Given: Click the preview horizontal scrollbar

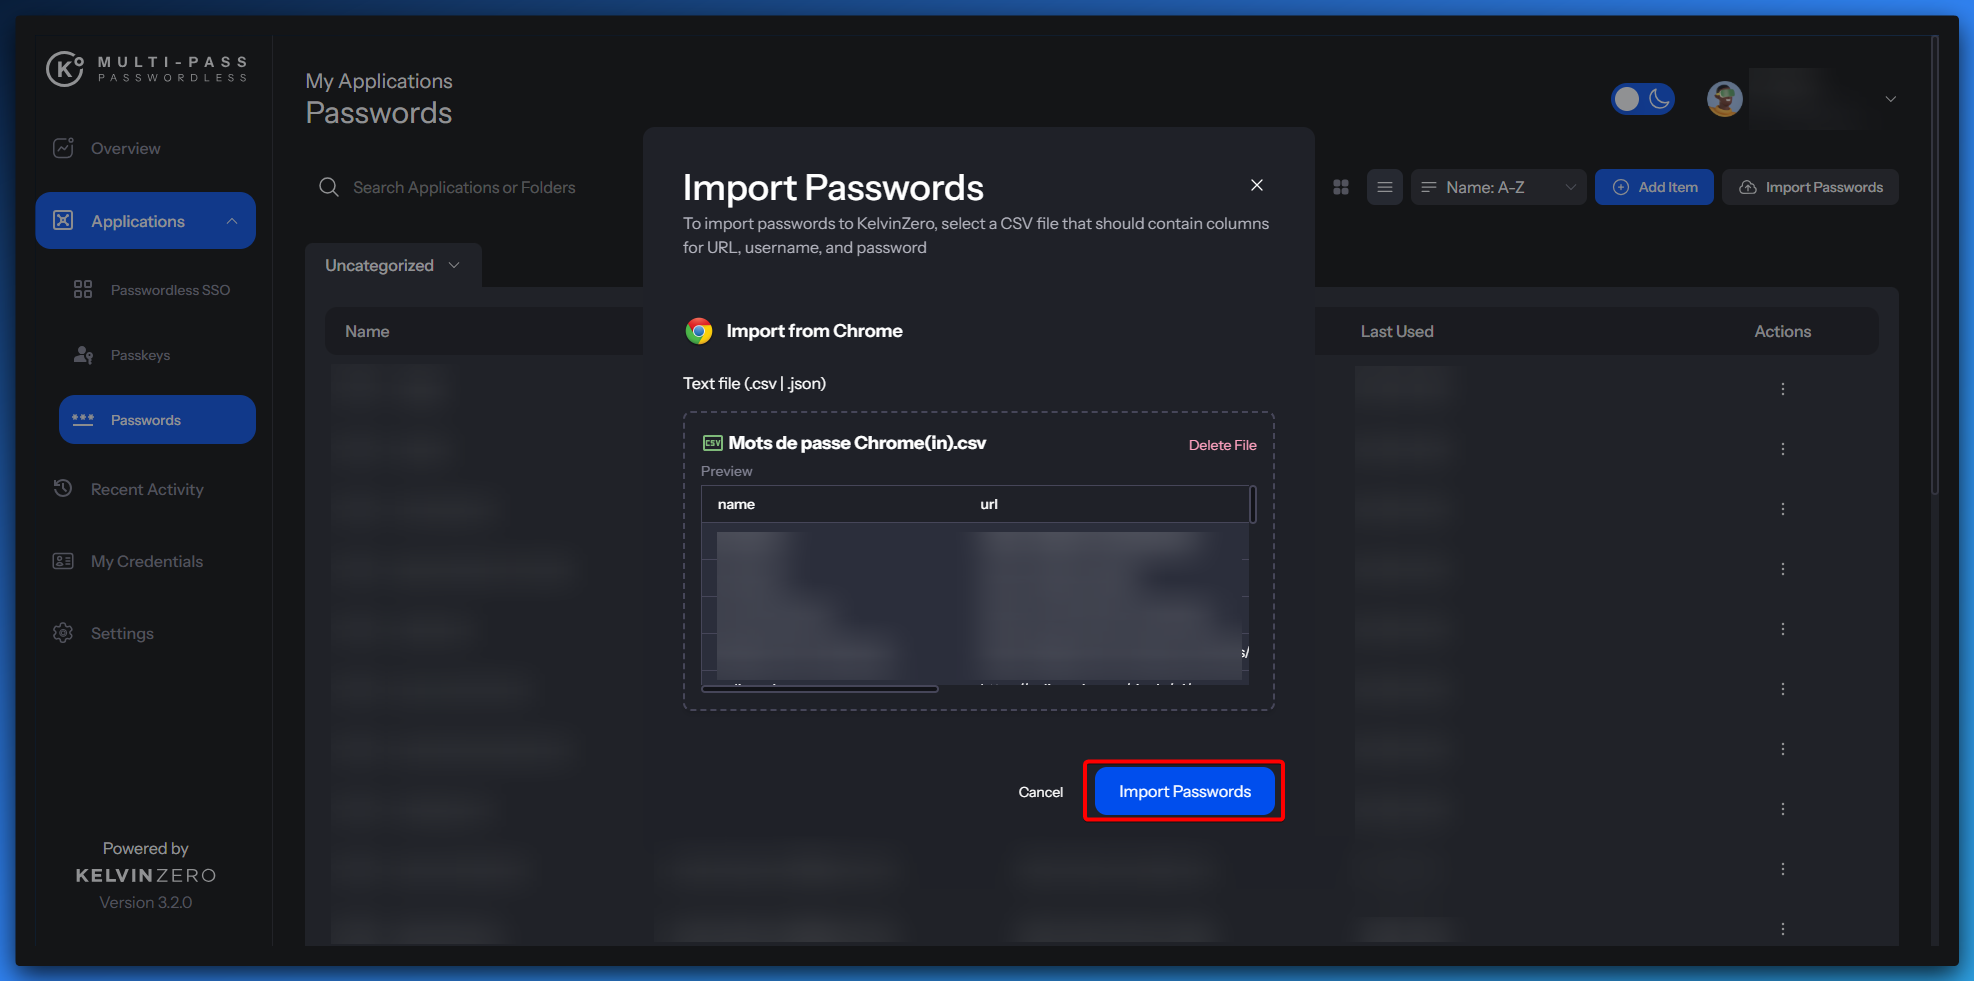Looking at the screenshot, I should click(820, 689).
